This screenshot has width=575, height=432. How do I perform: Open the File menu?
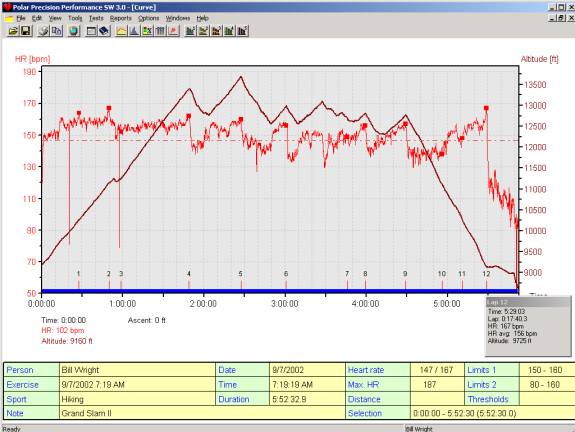pos(21,18)
